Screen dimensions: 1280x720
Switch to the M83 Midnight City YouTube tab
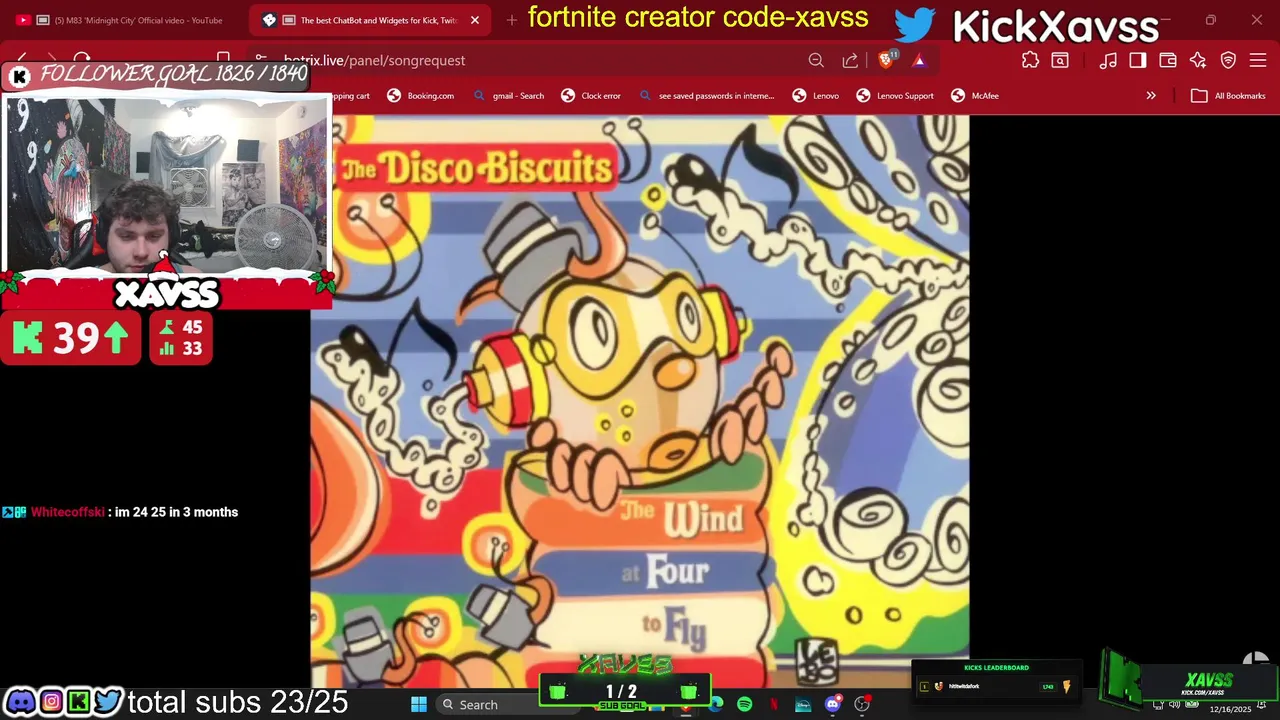tap(128, 20)
